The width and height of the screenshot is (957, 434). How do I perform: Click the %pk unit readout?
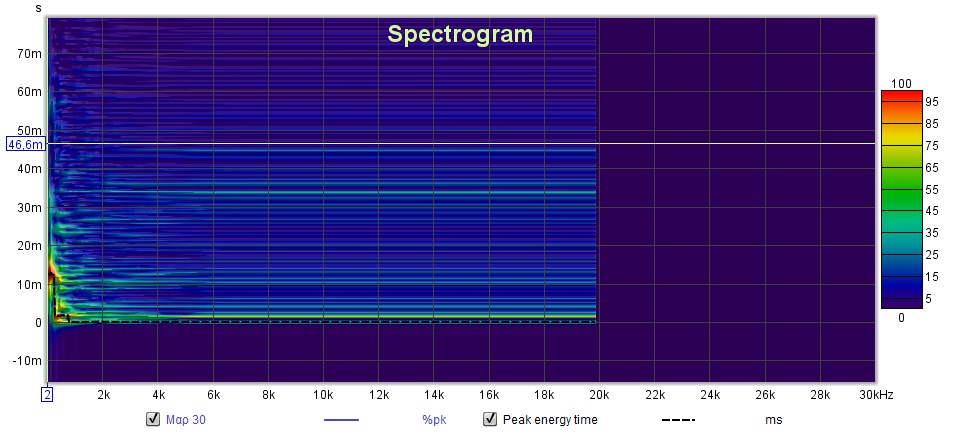tap(434, 420)
